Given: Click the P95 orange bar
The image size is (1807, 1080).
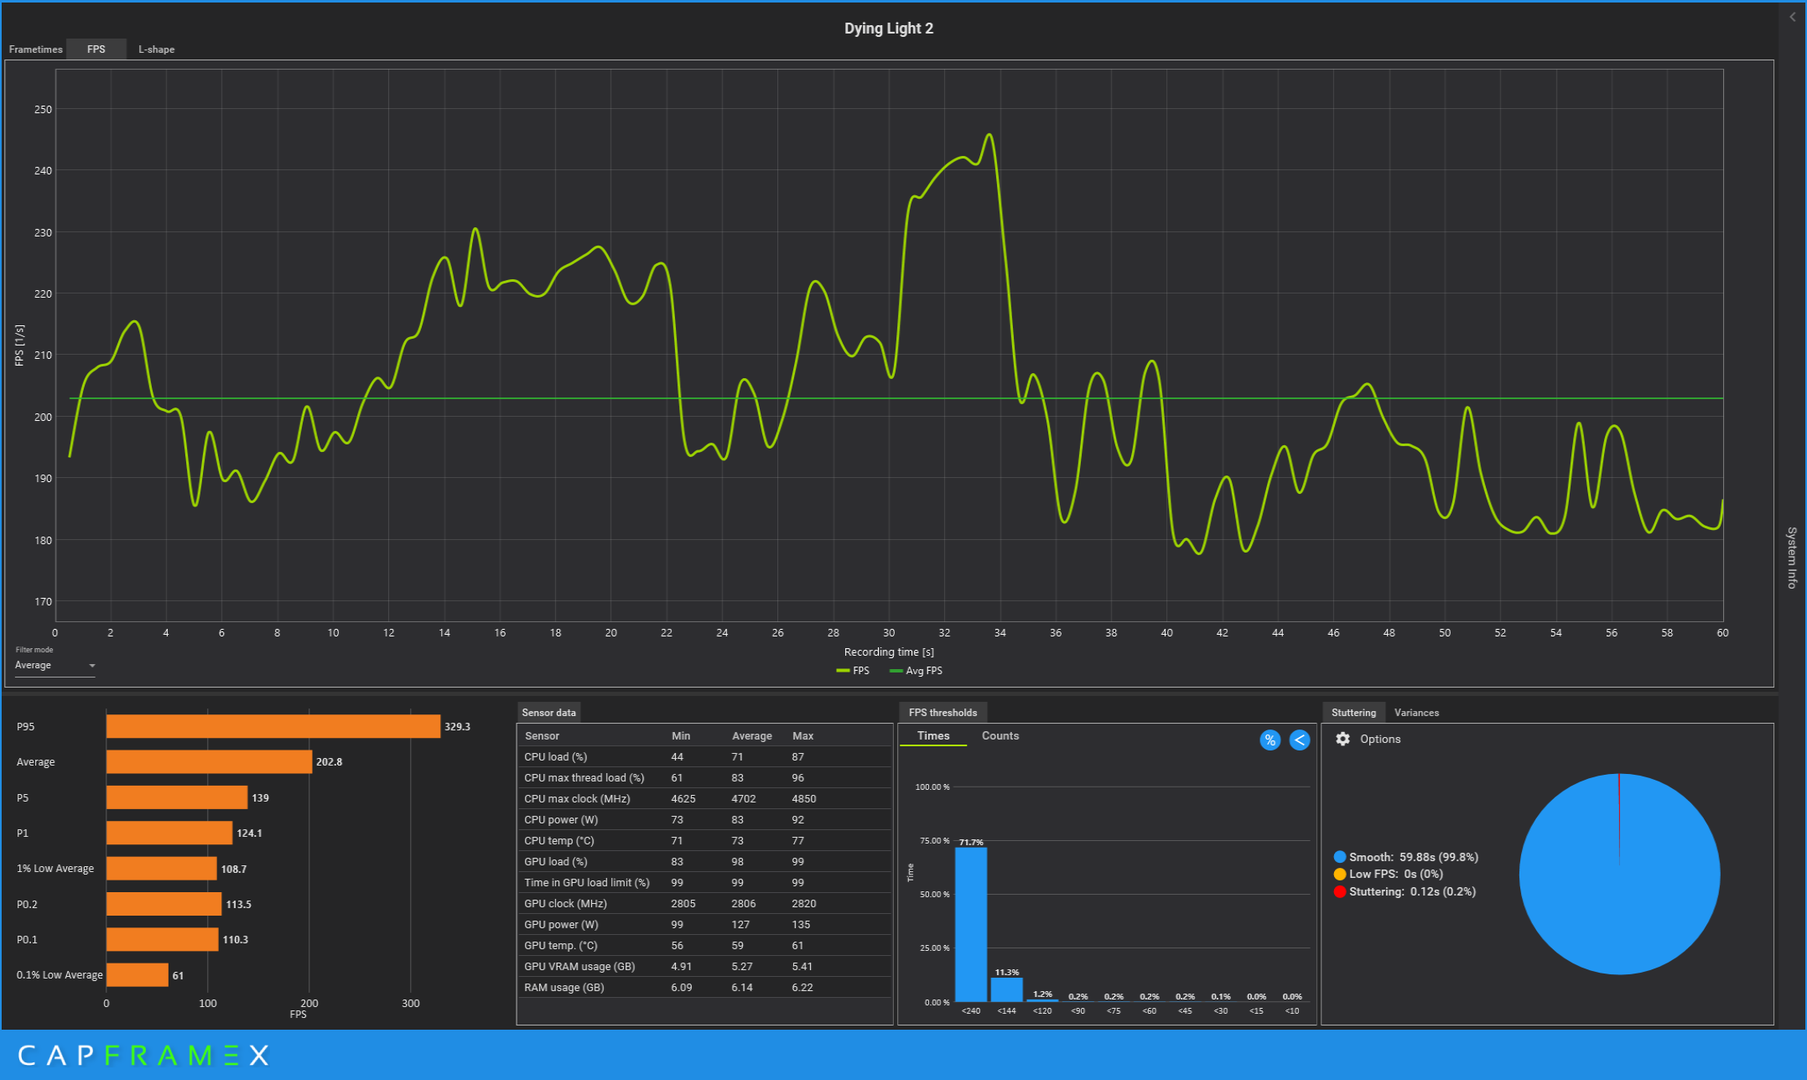Looking at the screenshot, I should click(273, 726).
